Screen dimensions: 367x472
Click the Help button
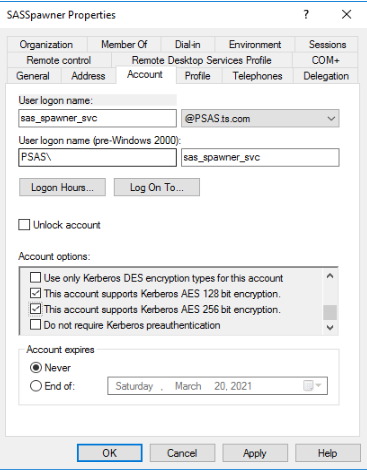[327, 453]
